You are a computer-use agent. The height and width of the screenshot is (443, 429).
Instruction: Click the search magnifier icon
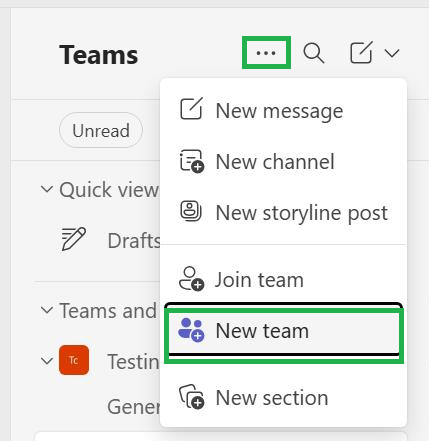coord(314,53)
